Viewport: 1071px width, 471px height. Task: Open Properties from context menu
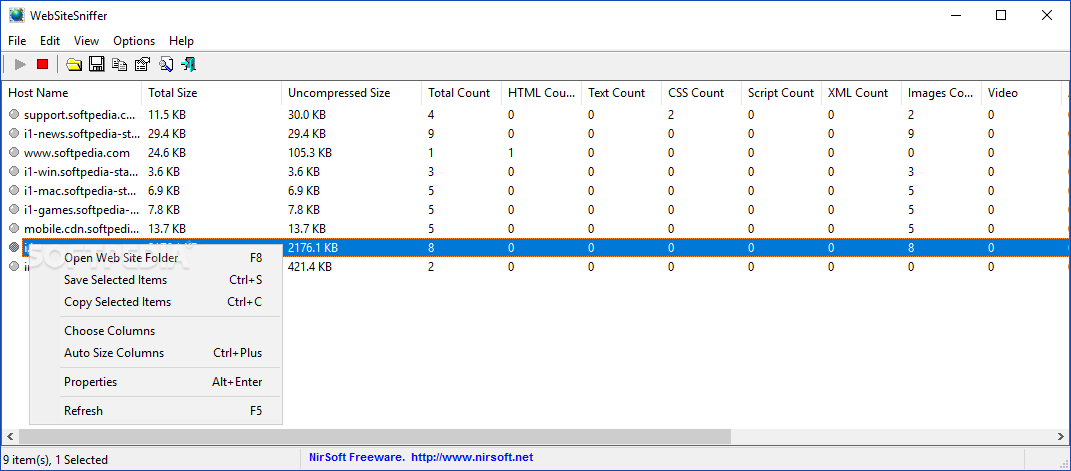tap(156, 382)
